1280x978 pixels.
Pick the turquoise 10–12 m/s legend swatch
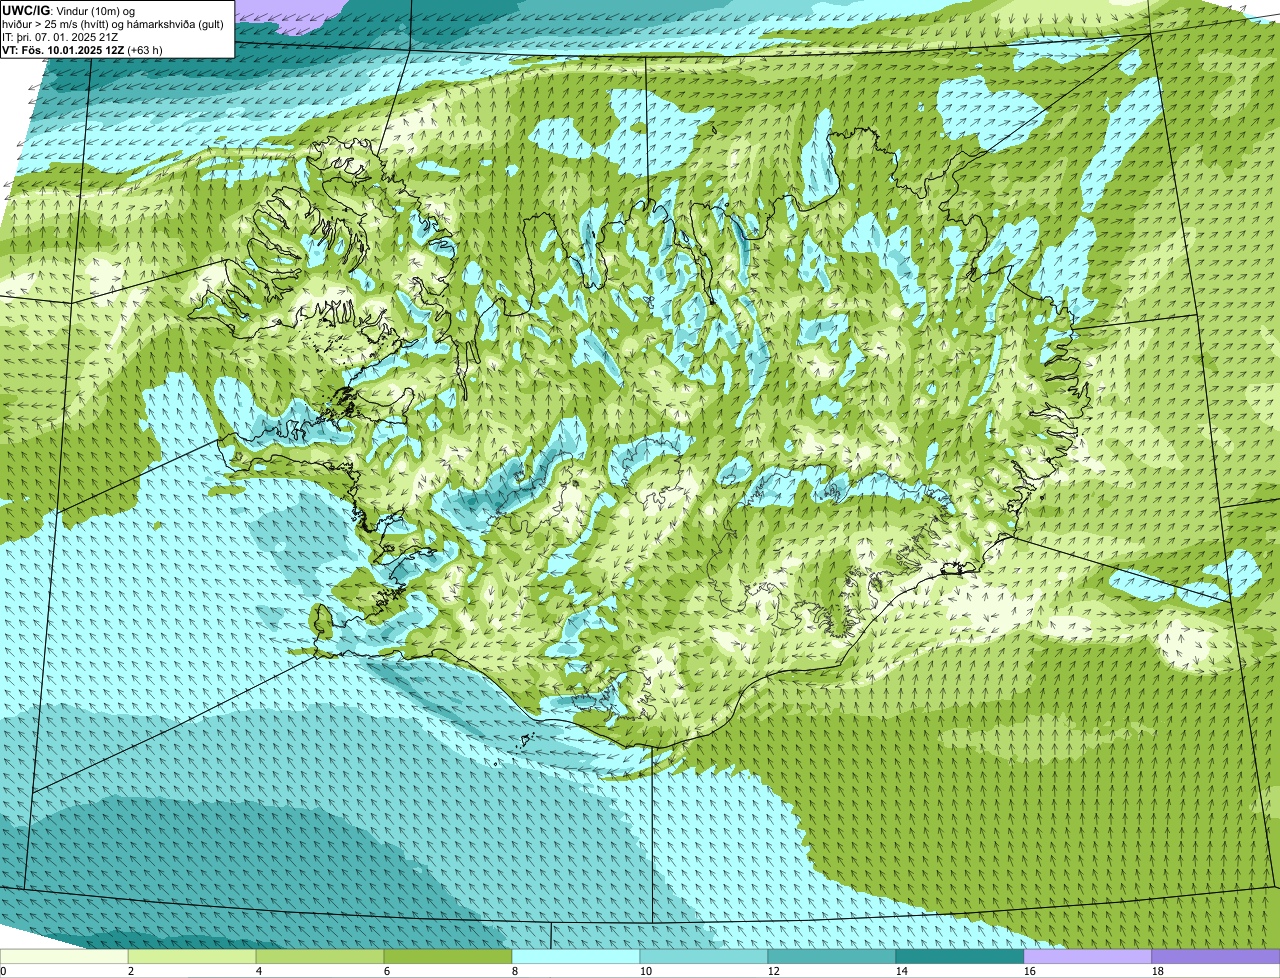[x=704, y=957]
